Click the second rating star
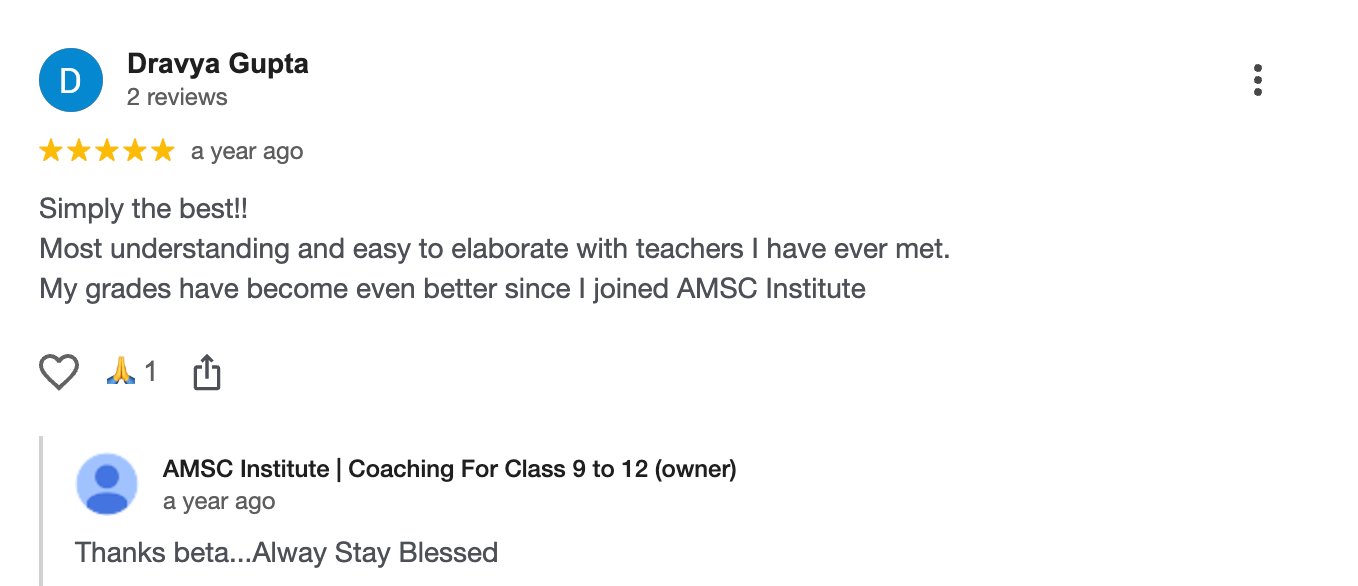Image resolution: width=1358 pixels, height=586 pixels. pos(79,151)
